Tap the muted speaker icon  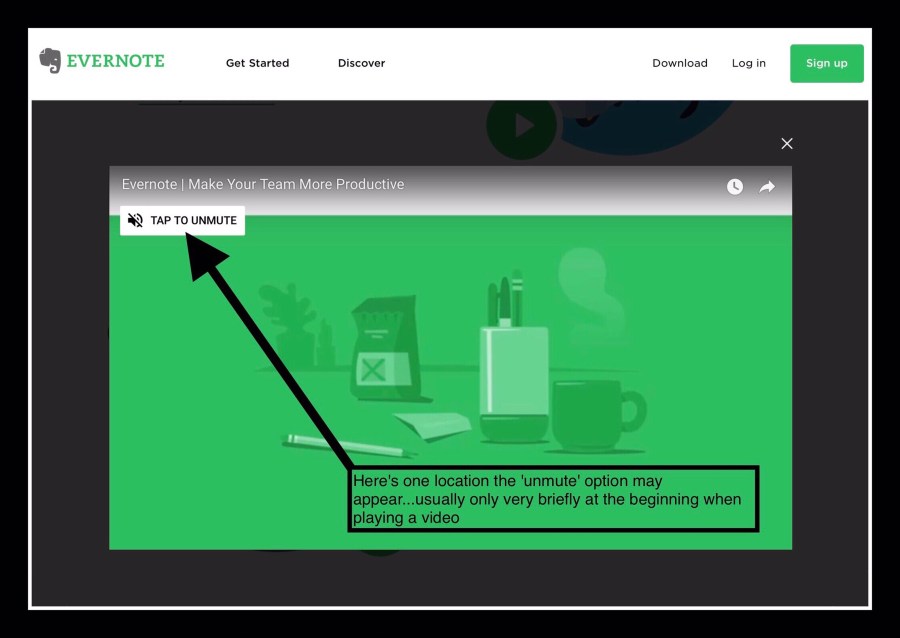click(135, 220)
